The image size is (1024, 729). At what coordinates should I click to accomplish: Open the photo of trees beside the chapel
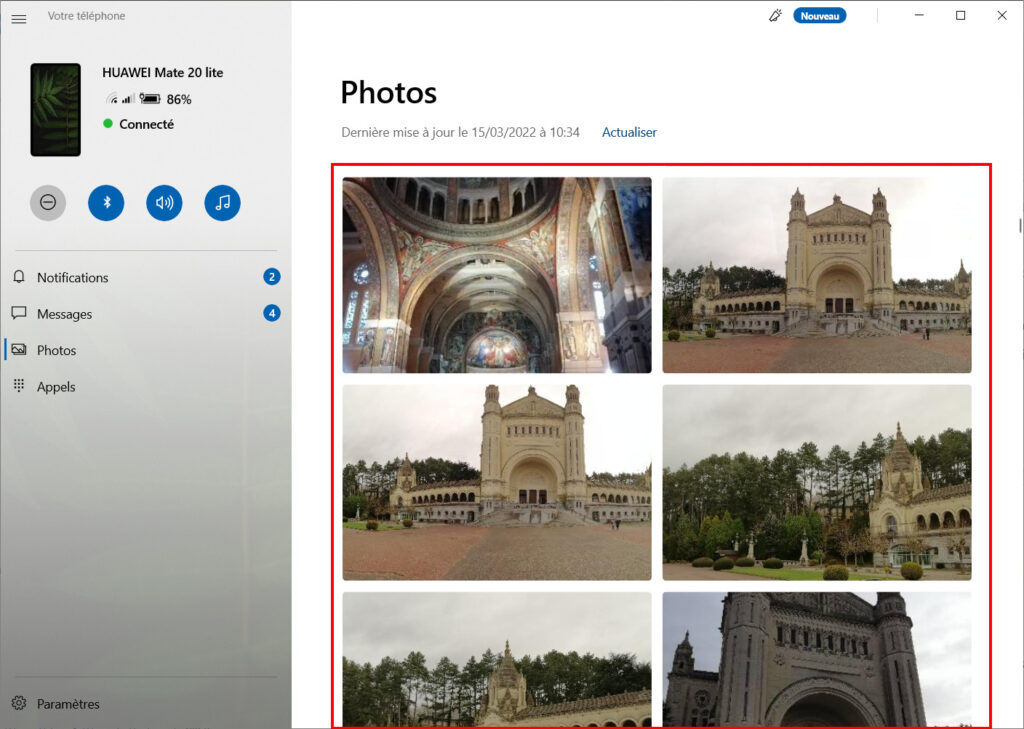pos(817,482)
